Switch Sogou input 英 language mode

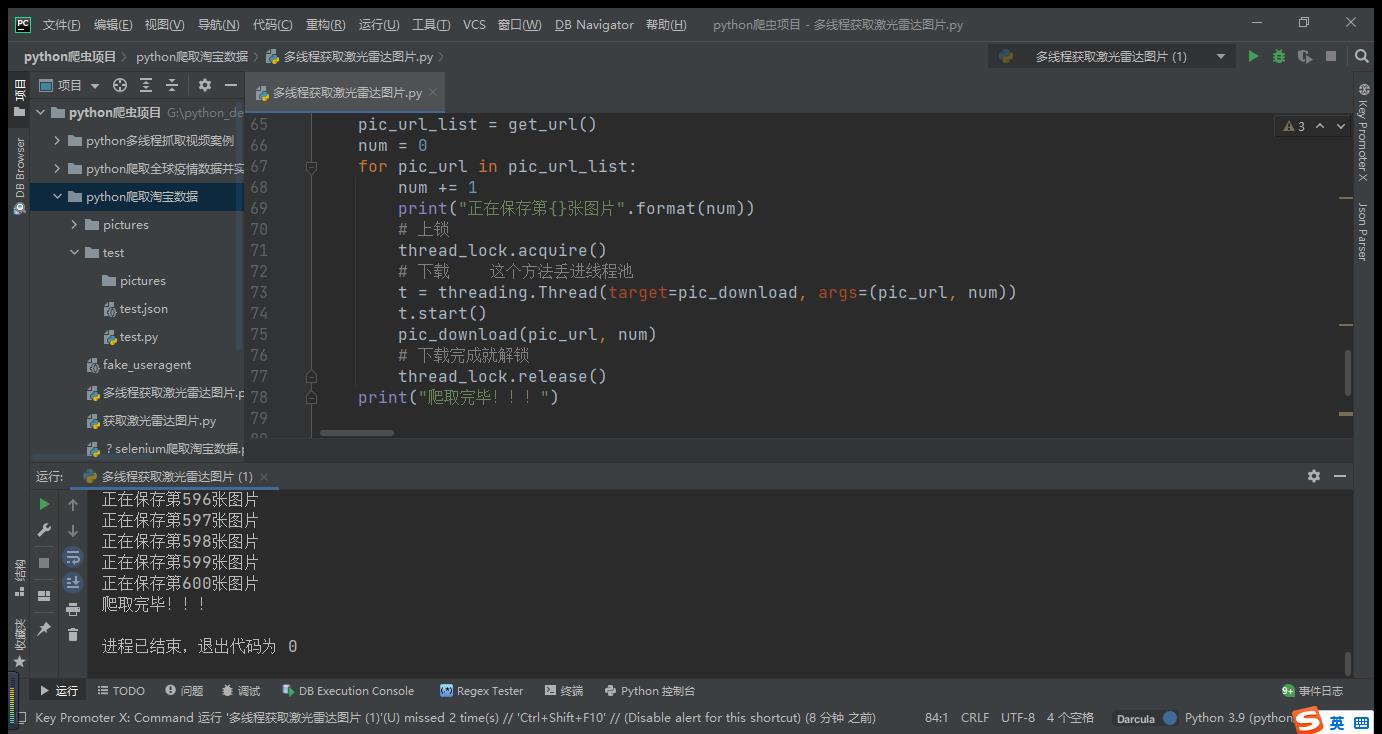coord(1337,722)
